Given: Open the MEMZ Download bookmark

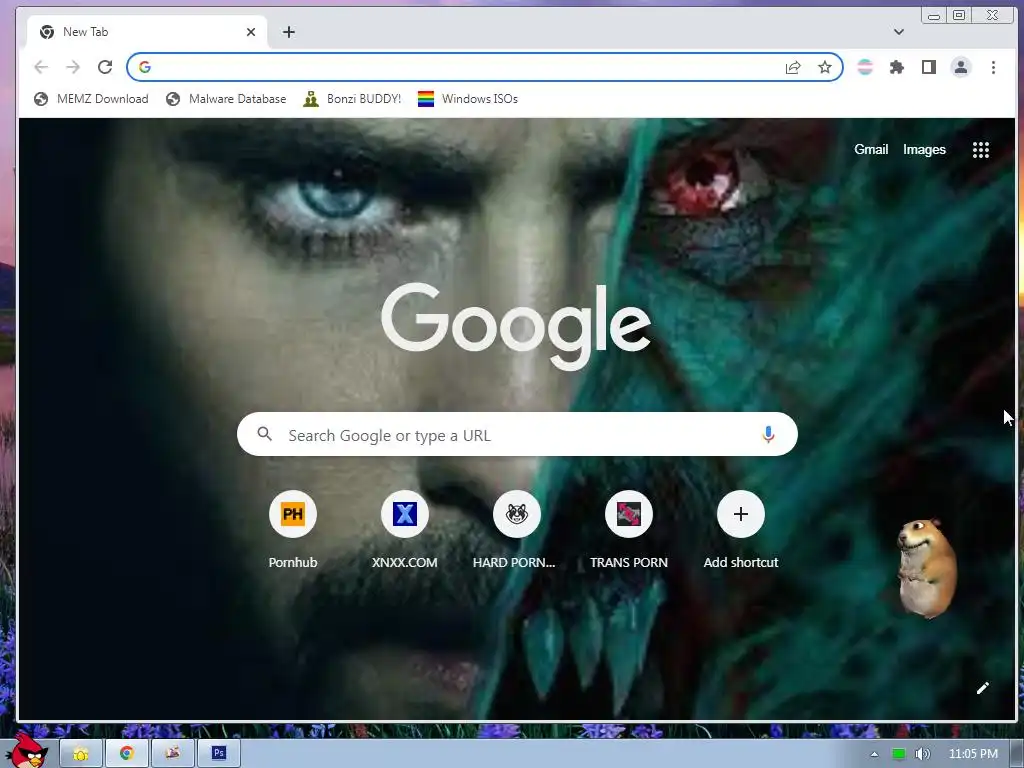Looking at the screenshot, I should (91, 99).
